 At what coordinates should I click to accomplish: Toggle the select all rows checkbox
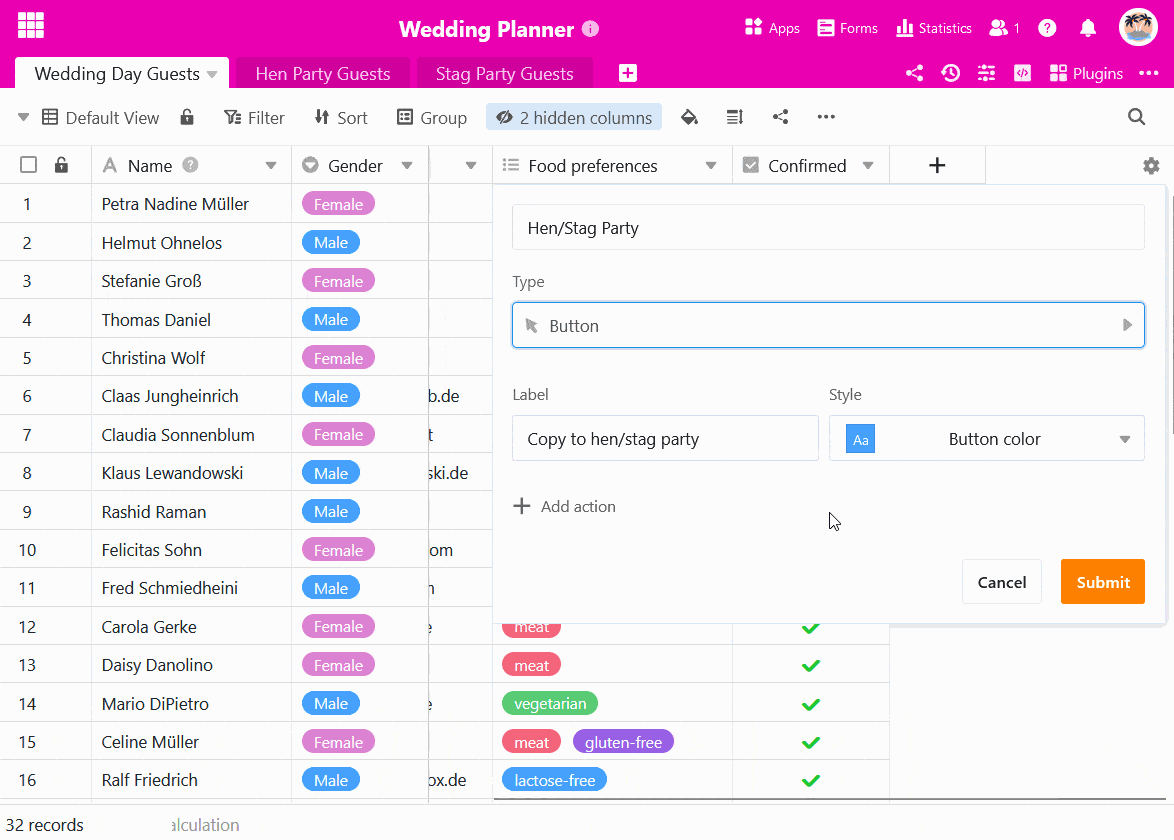(29, 165)
